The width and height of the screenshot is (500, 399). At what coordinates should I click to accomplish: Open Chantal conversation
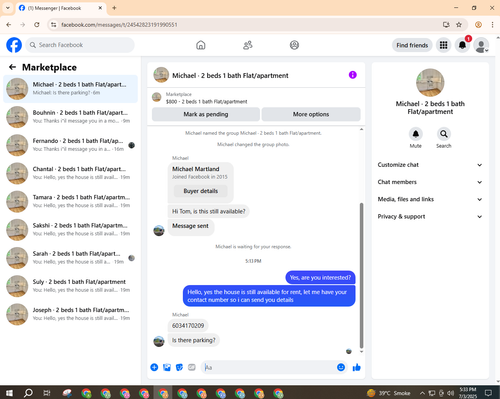70,173
